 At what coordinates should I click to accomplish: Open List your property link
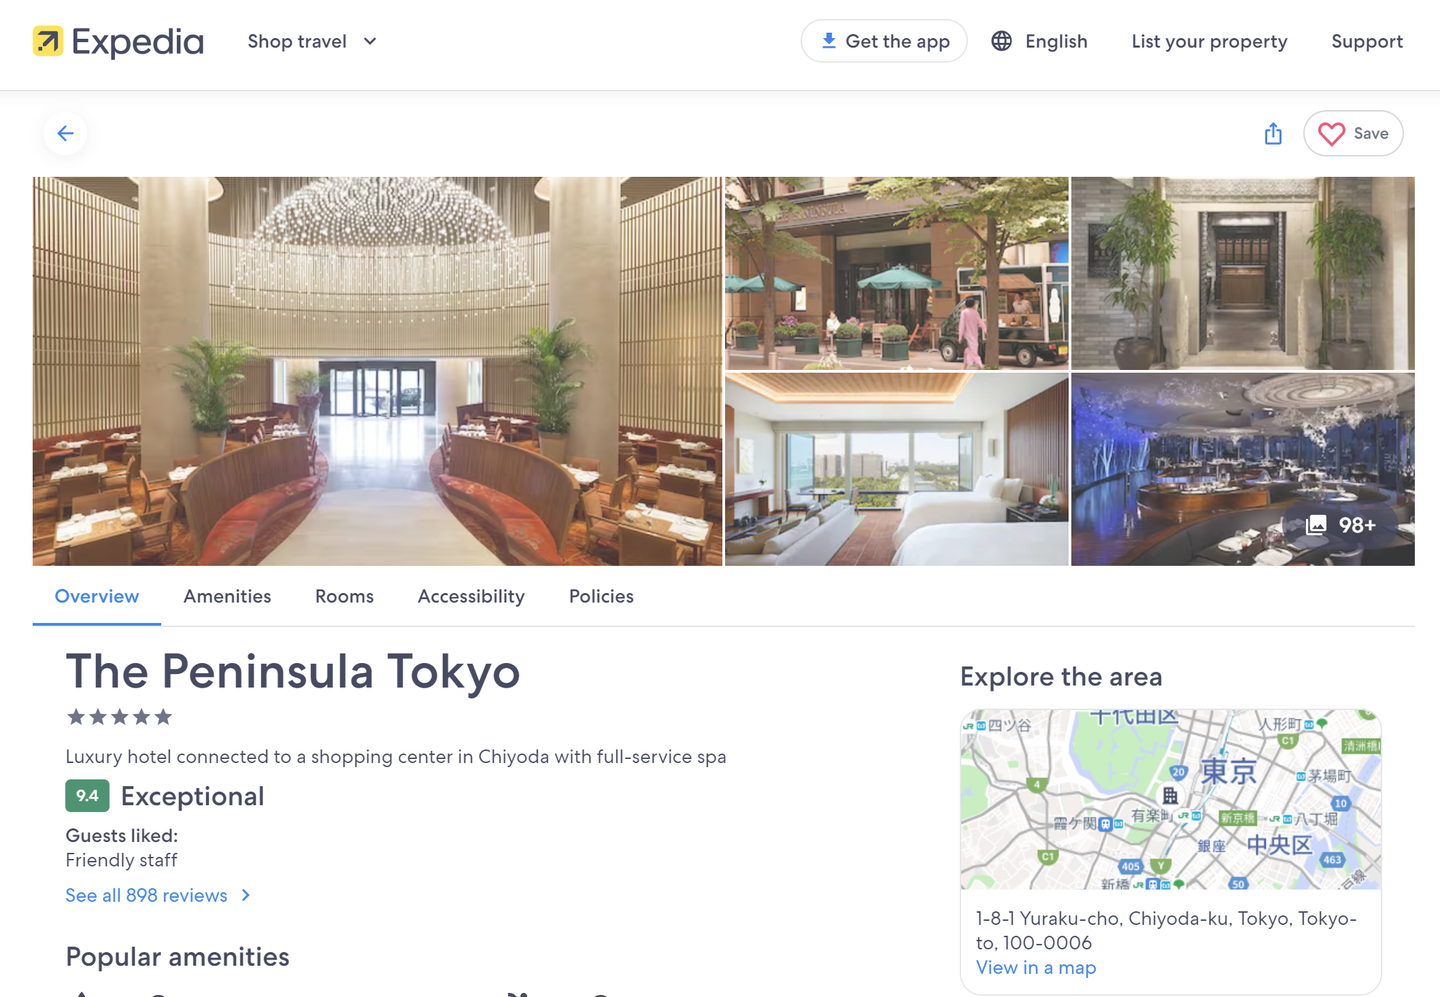(x=1209, y=41)
